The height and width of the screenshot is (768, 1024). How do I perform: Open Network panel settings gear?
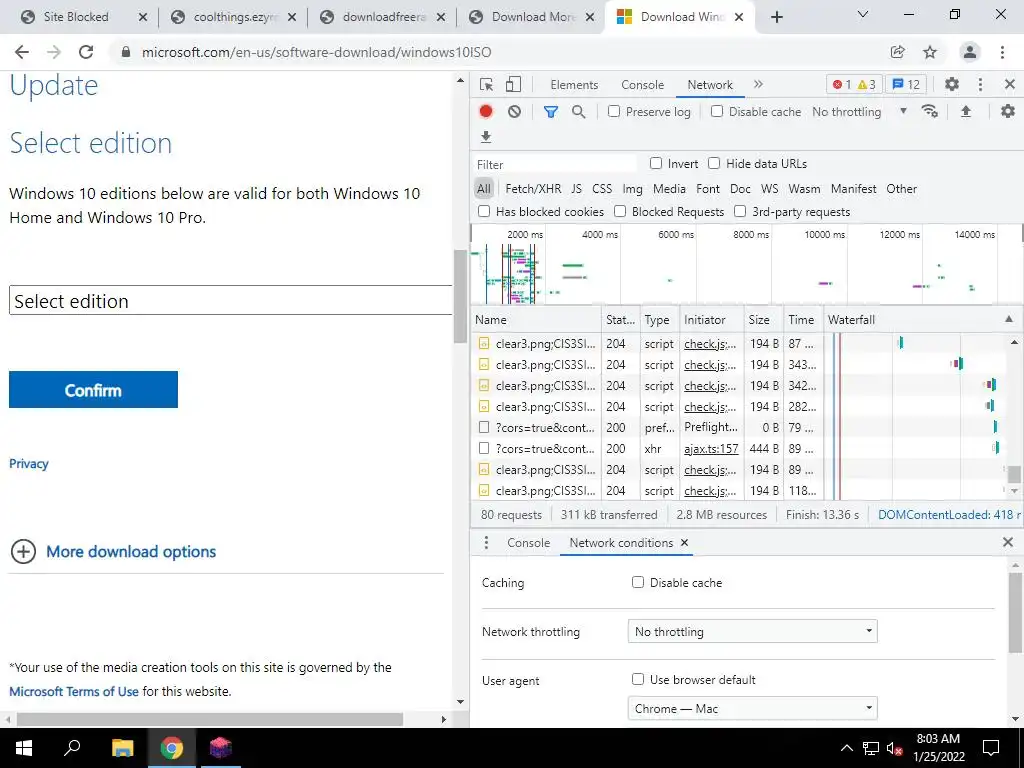[x=1008, y=112]
